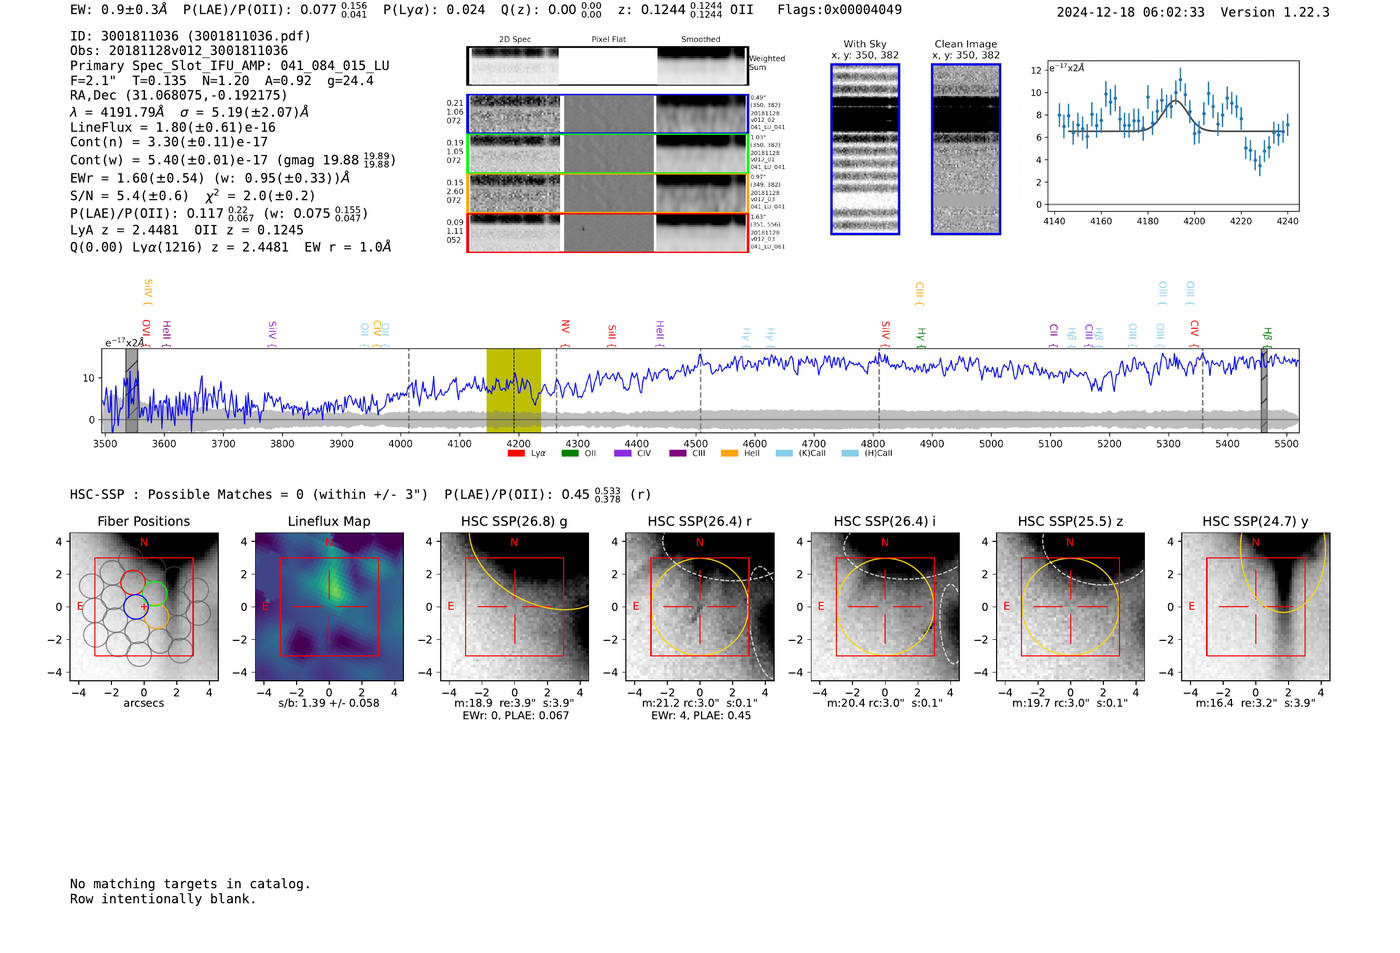Image resolution: width=1400 pixels, height=953 pixels.
Task: Click the yellow highlighted band in the spectrum
Action: [x=514, y=390]
